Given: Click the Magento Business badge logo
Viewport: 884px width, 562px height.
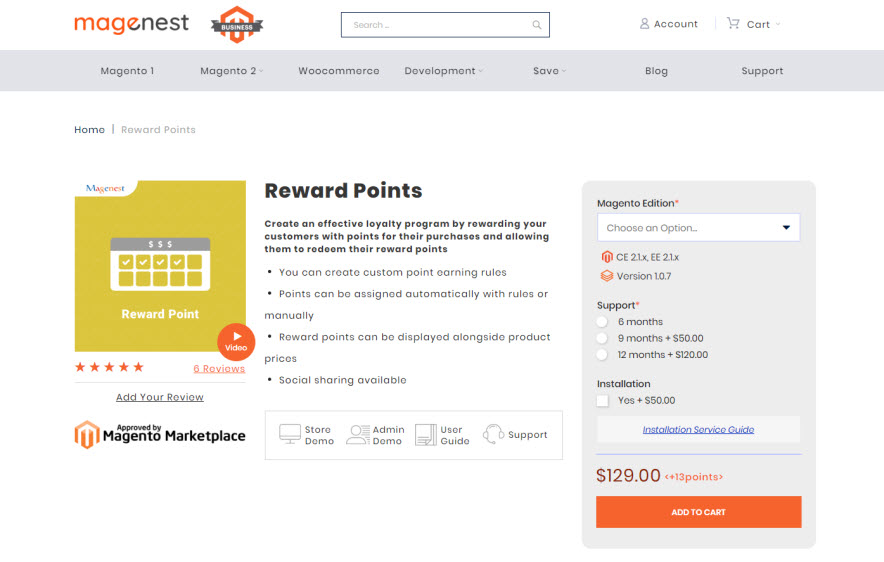Looking at the screenshot, I should pyautogui.click(x=237, y=24).
